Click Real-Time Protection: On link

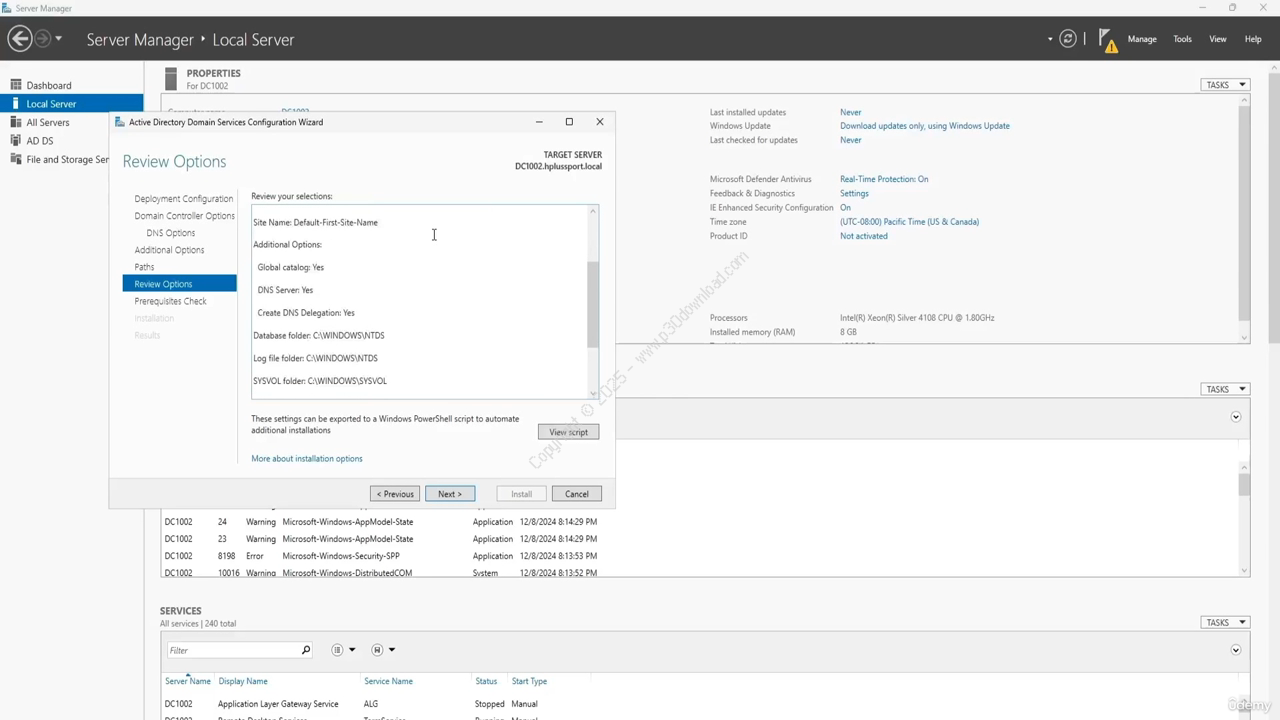click(884, 179)
